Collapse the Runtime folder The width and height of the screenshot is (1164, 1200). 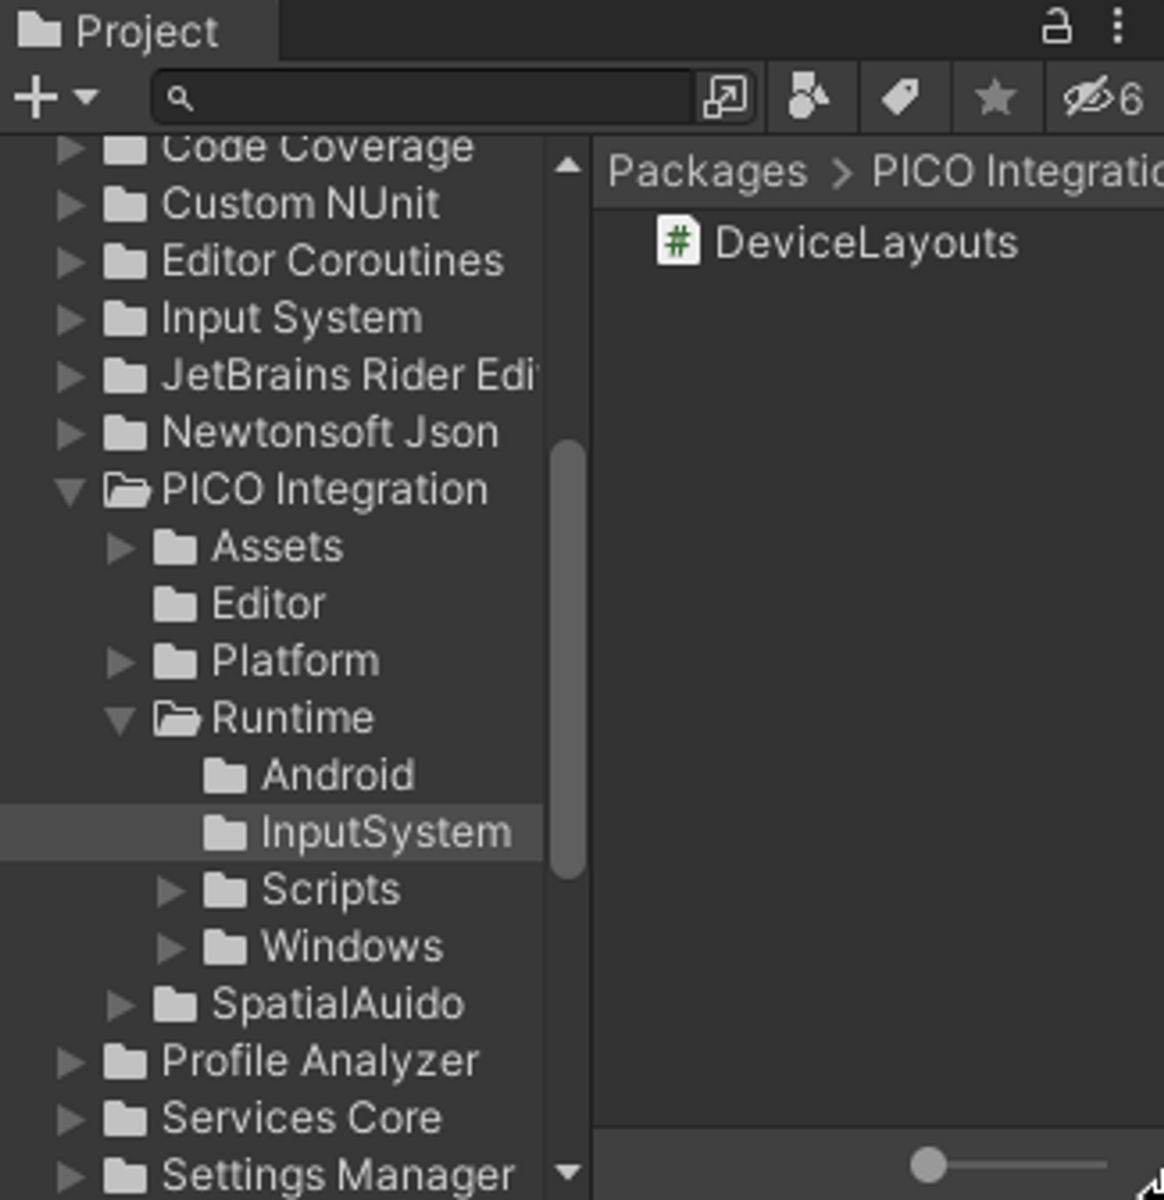[120, 719]
